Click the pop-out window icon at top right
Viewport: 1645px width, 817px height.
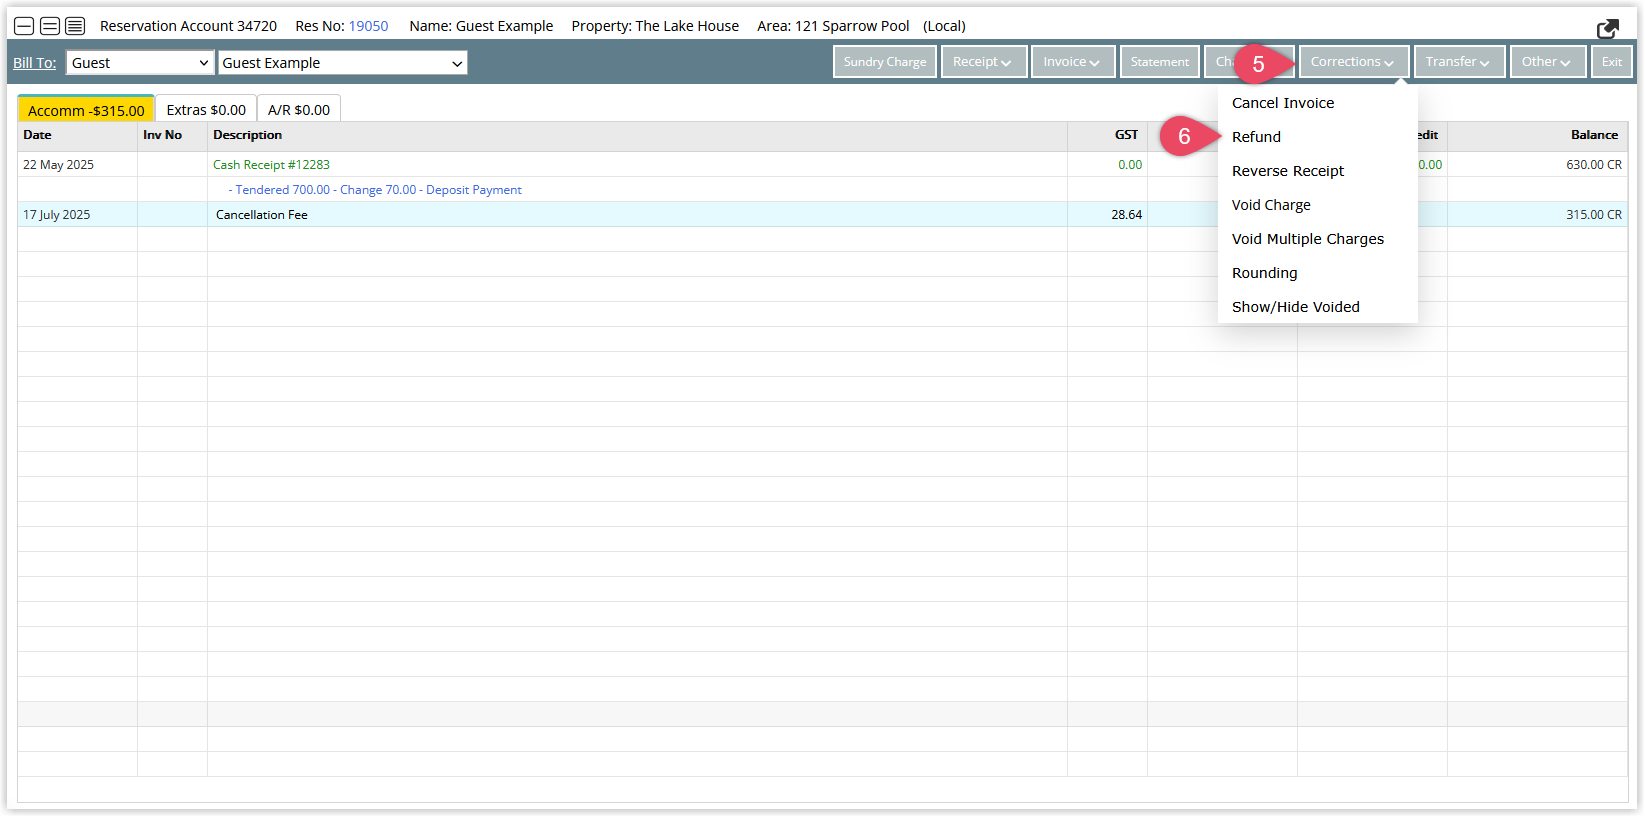point(1608,28)
